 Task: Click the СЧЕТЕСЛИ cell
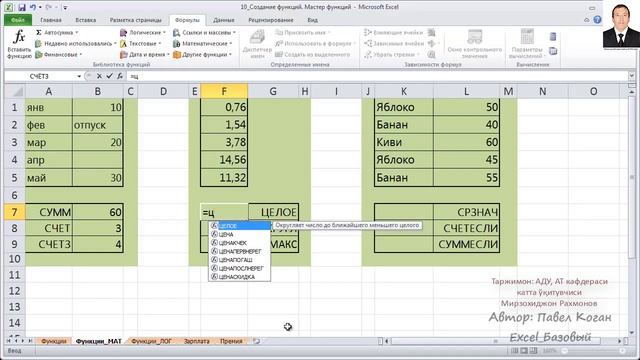point(466,228)
